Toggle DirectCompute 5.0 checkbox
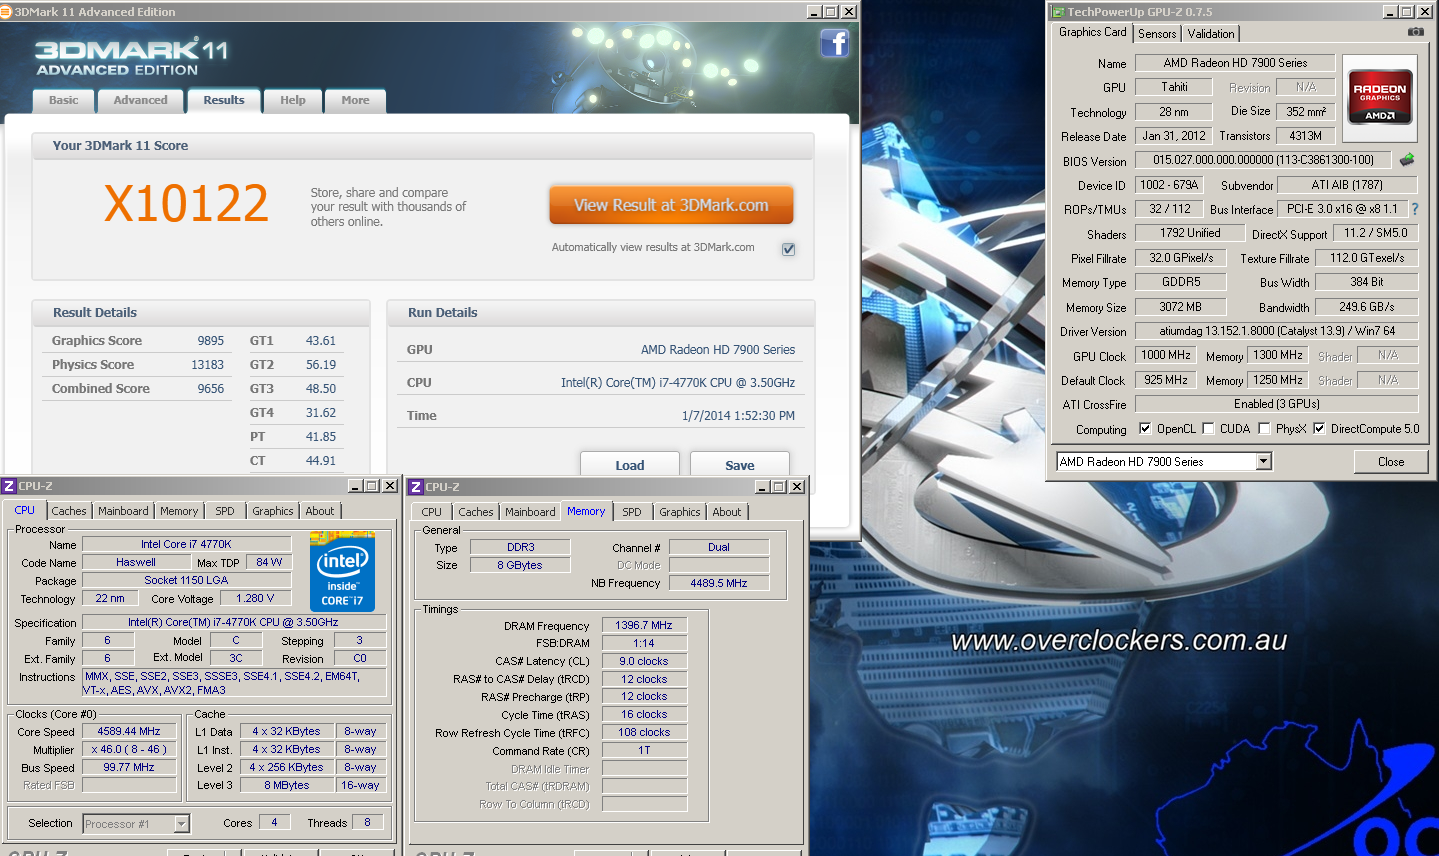This screenshot has width=1439, height=856. (1319, 429)
